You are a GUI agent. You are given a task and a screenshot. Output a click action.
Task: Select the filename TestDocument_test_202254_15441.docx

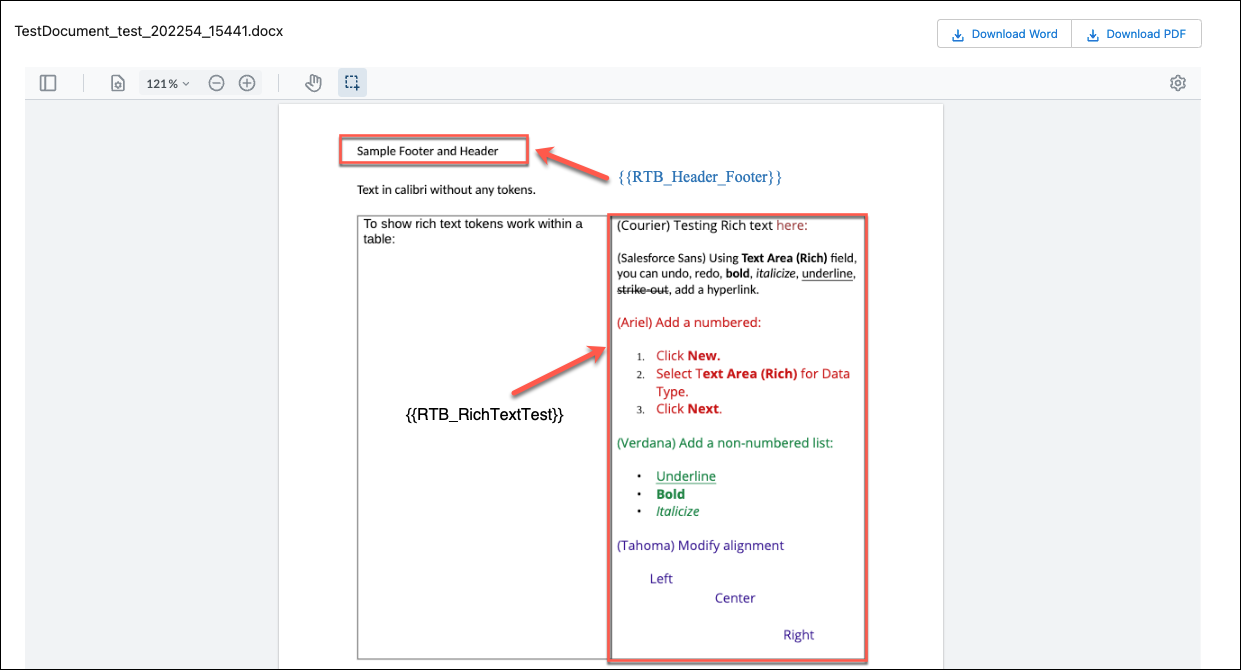coord(148,31)
